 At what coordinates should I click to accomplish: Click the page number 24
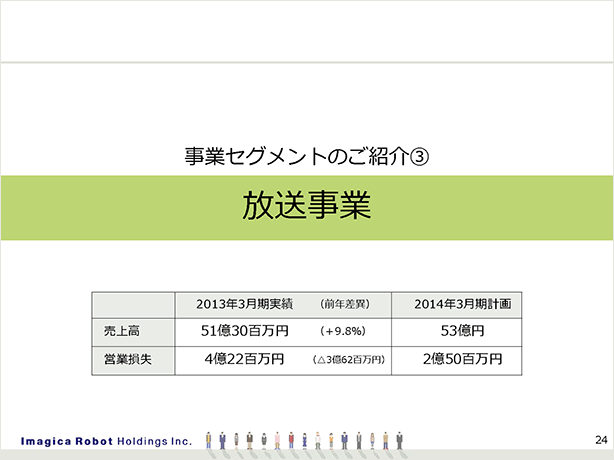click(601, 440)
